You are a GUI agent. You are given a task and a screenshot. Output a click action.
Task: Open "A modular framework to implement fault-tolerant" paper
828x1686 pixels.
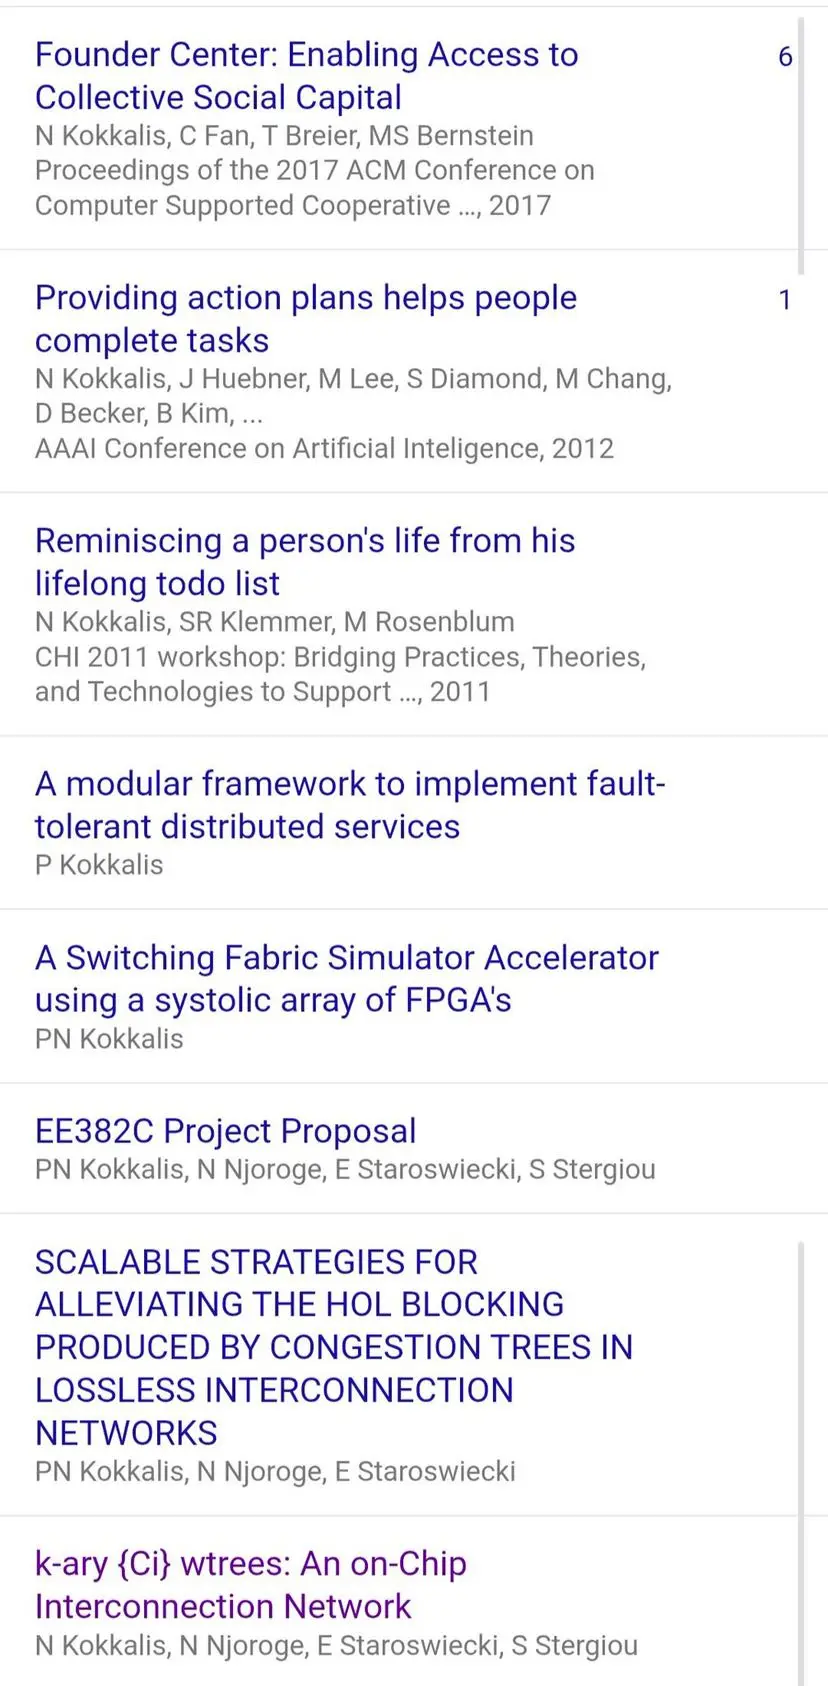click(350, 805)
